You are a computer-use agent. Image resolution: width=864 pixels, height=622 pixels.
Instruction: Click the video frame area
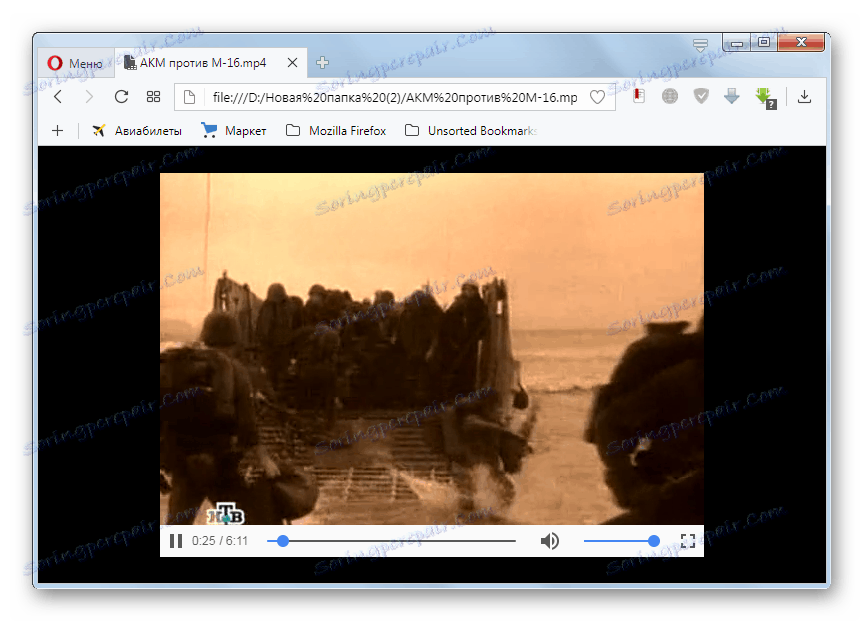click(431, 348)
